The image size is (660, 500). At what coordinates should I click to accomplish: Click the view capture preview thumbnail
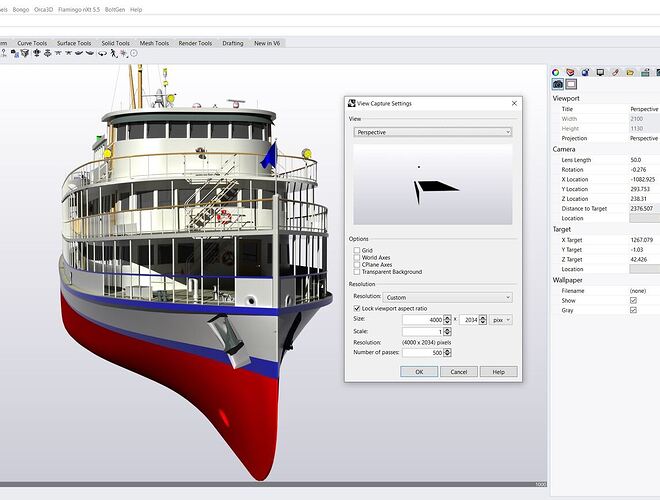click(x=433, y=184)
